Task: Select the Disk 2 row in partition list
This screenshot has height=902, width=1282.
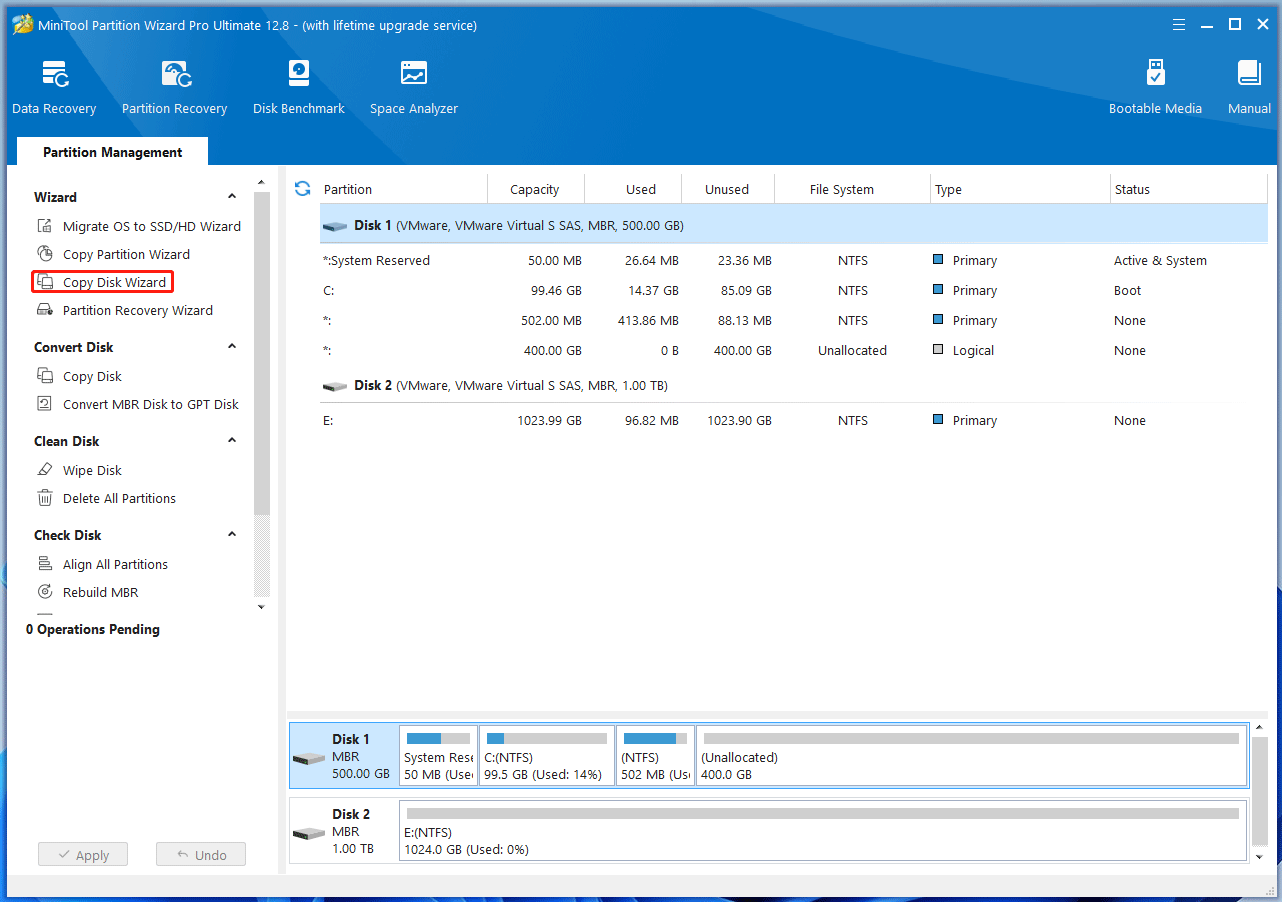Action: tap(794, 386)
